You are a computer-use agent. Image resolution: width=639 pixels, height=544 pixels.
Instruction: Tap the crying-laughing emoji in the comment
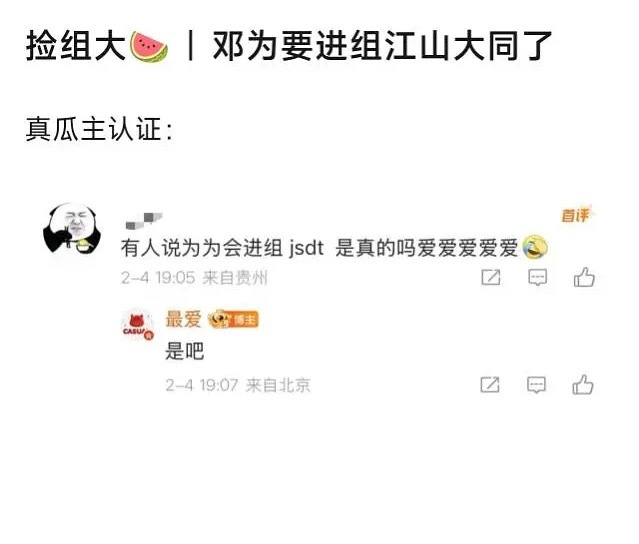point(535,247)
